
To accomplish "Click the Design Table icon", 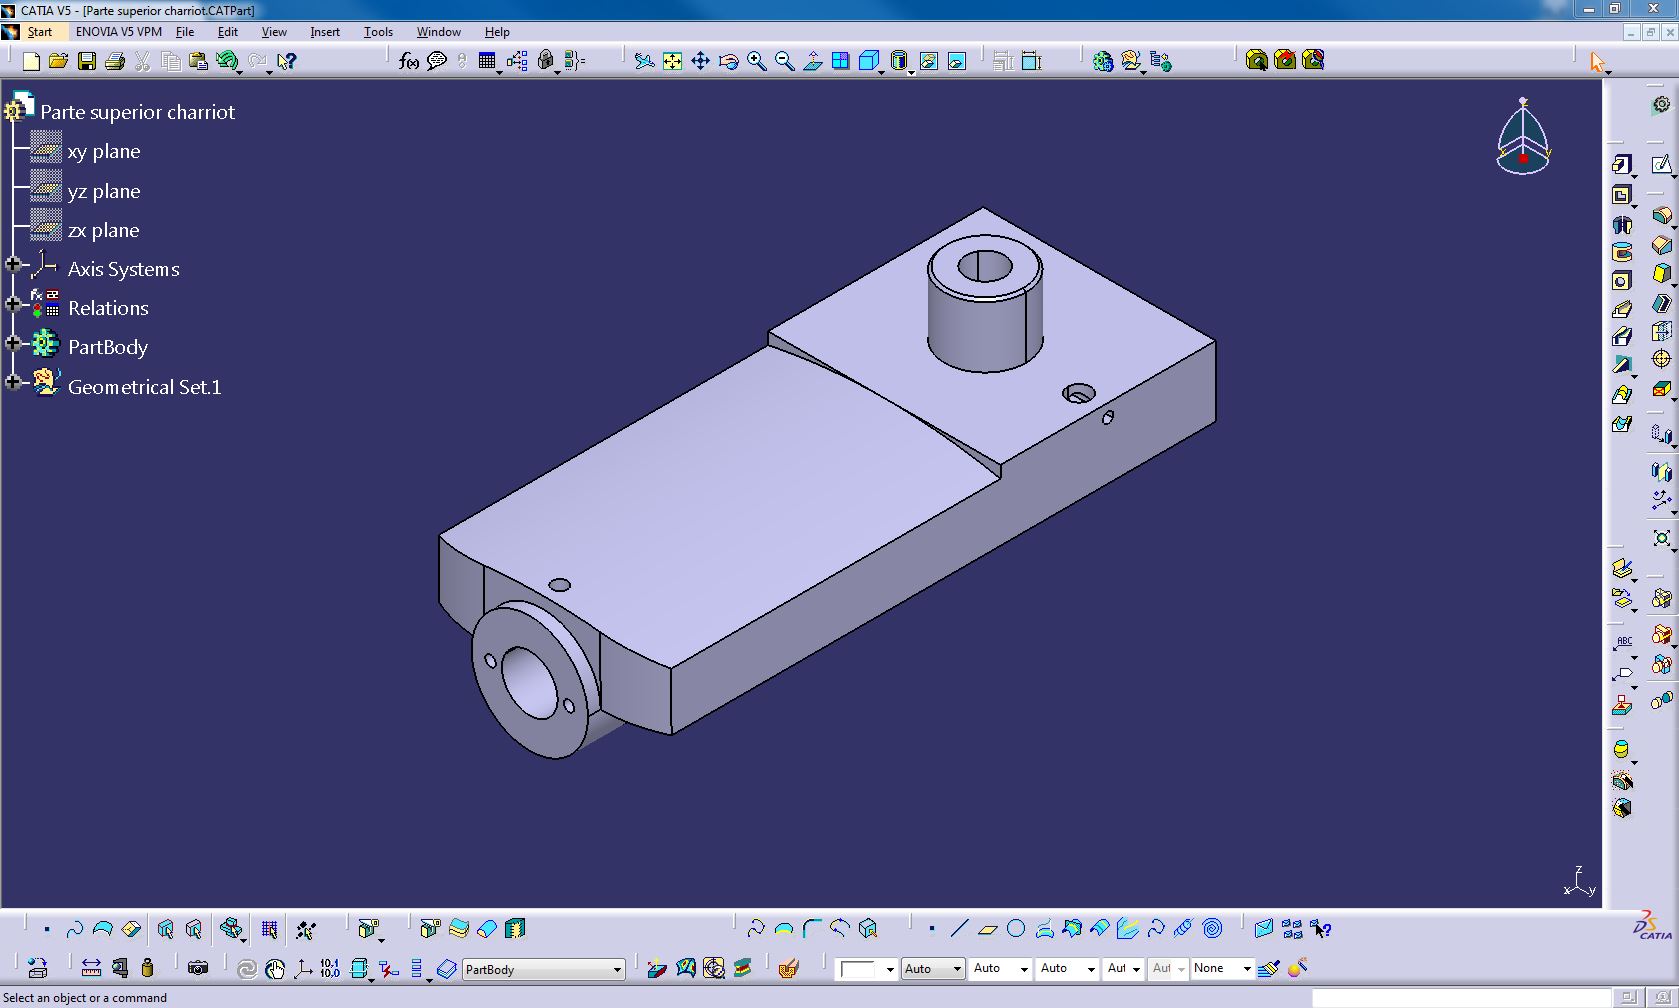I will coord(487,62).
